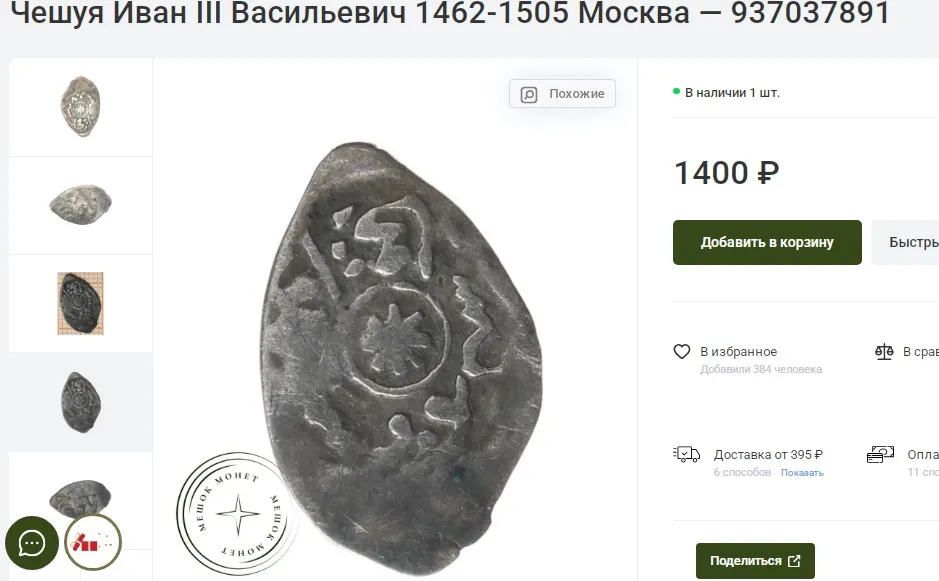The image size is (939, 581).
Task: Click the scales compare icon
Action: (884, 352)
